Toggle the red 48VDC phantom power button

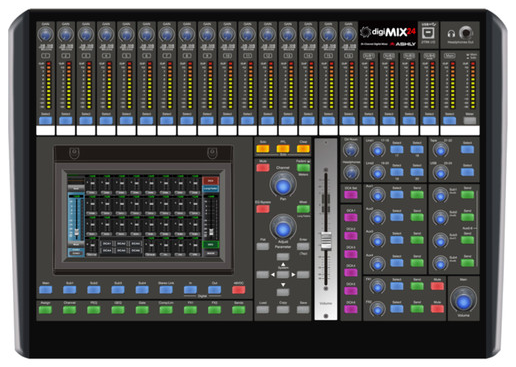[239, 290]
